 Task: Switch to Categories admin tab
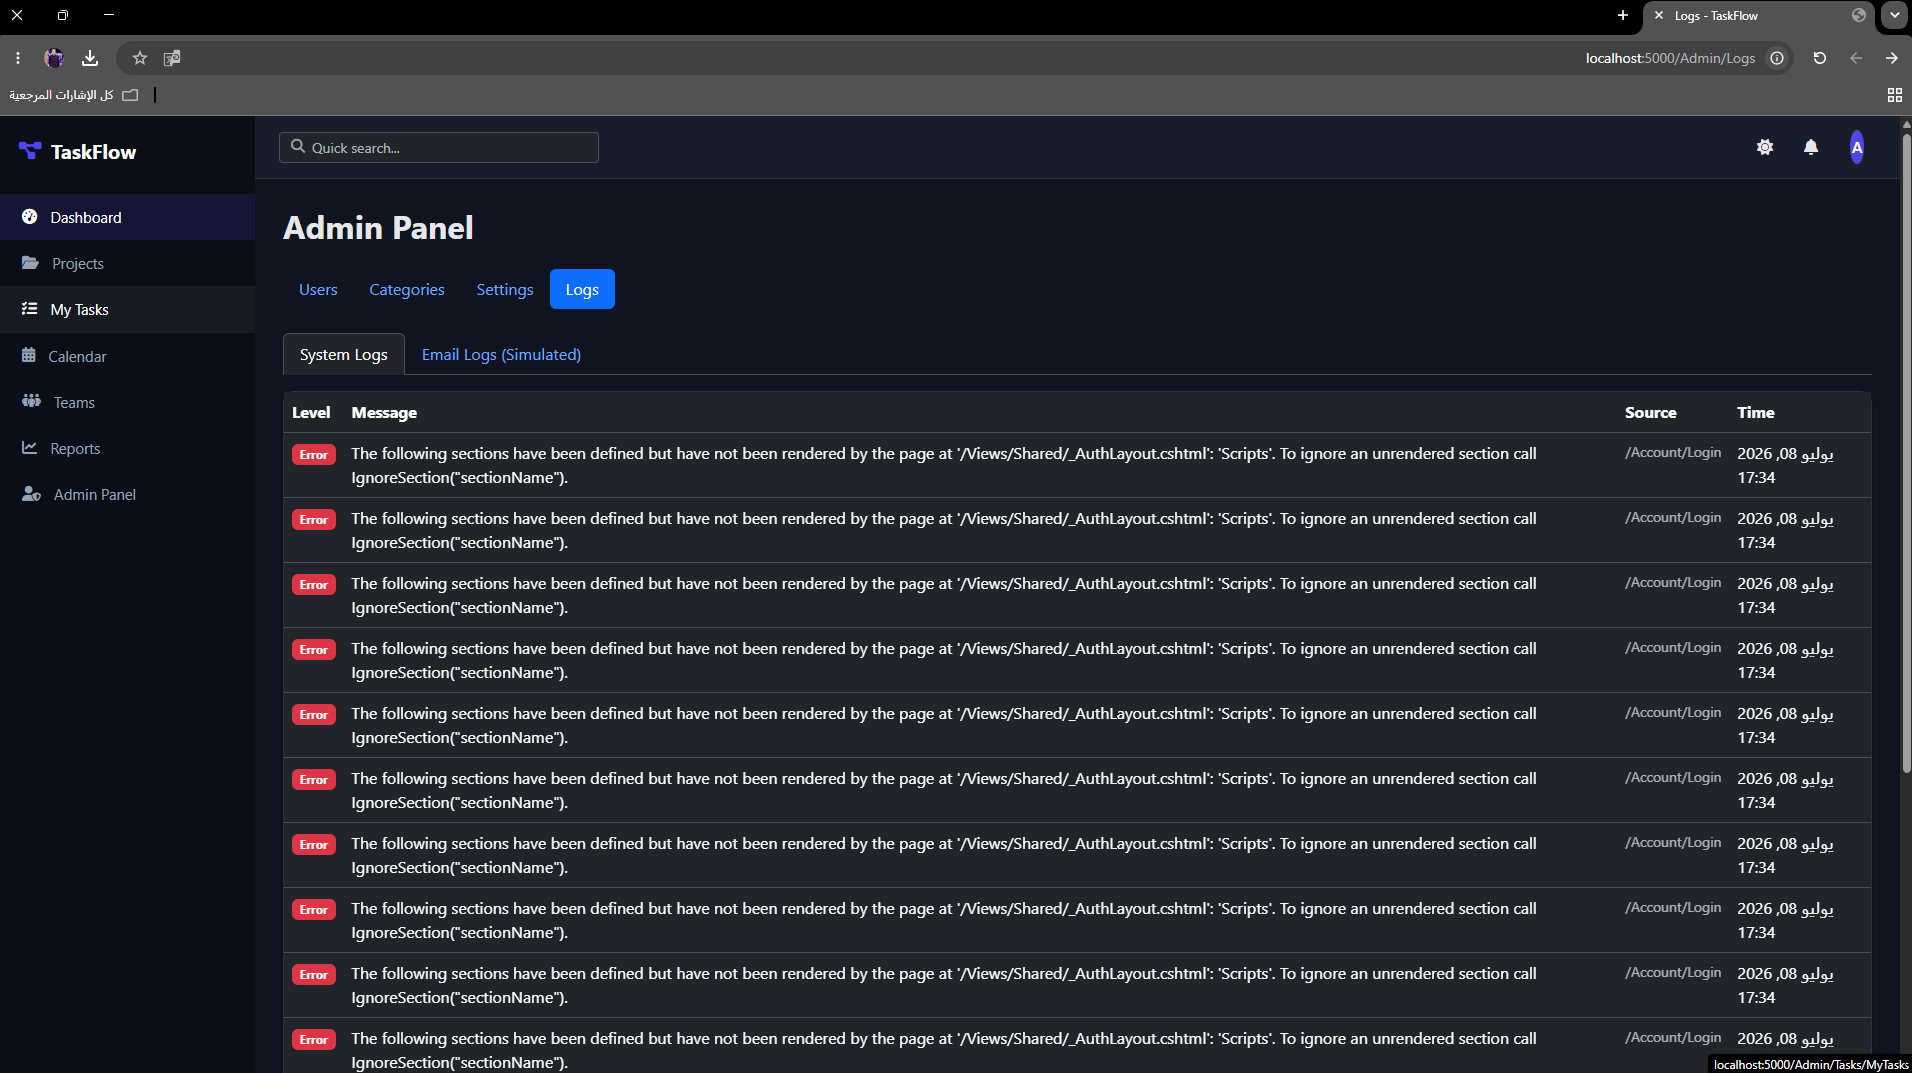coord(407,289)
